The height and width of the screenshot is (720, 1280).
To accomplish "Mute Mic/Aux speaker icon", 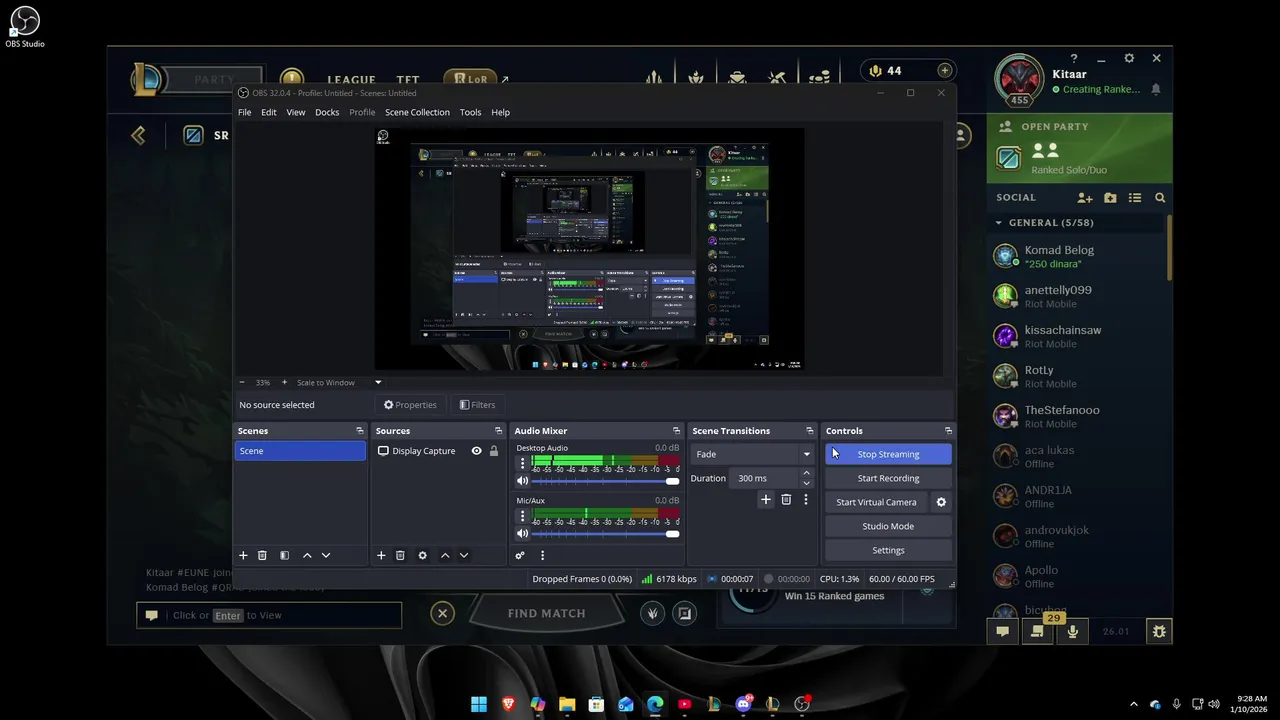I will point(522,534).
